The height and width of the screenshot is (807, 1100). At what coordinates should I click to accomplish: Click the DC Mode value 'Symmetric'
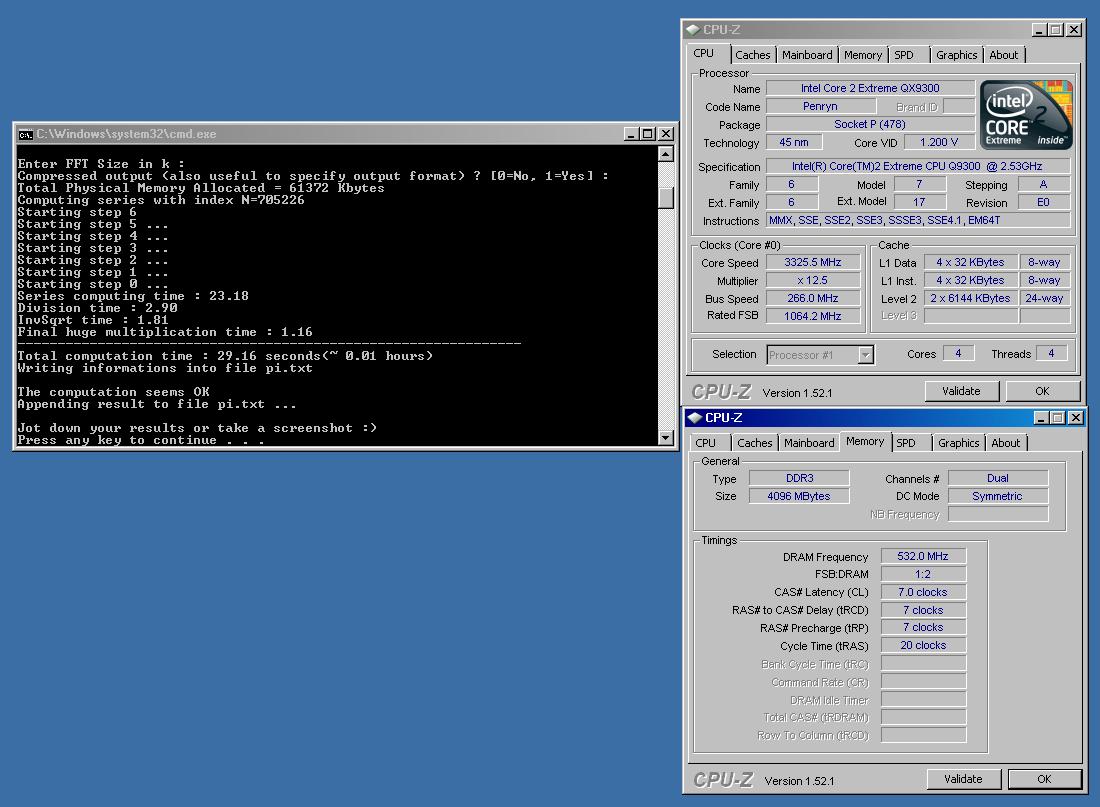(998, 496)
